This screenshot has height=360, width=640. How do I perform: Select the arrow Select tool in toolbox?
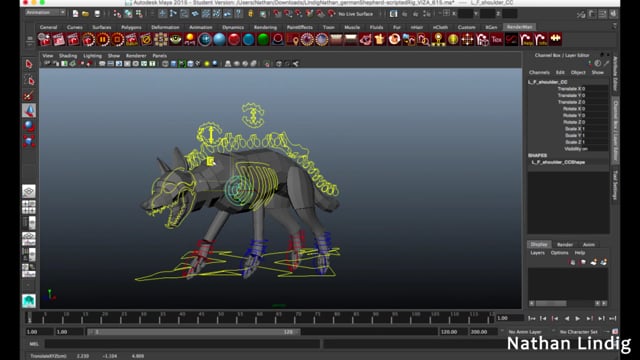(x=29, y=64)
